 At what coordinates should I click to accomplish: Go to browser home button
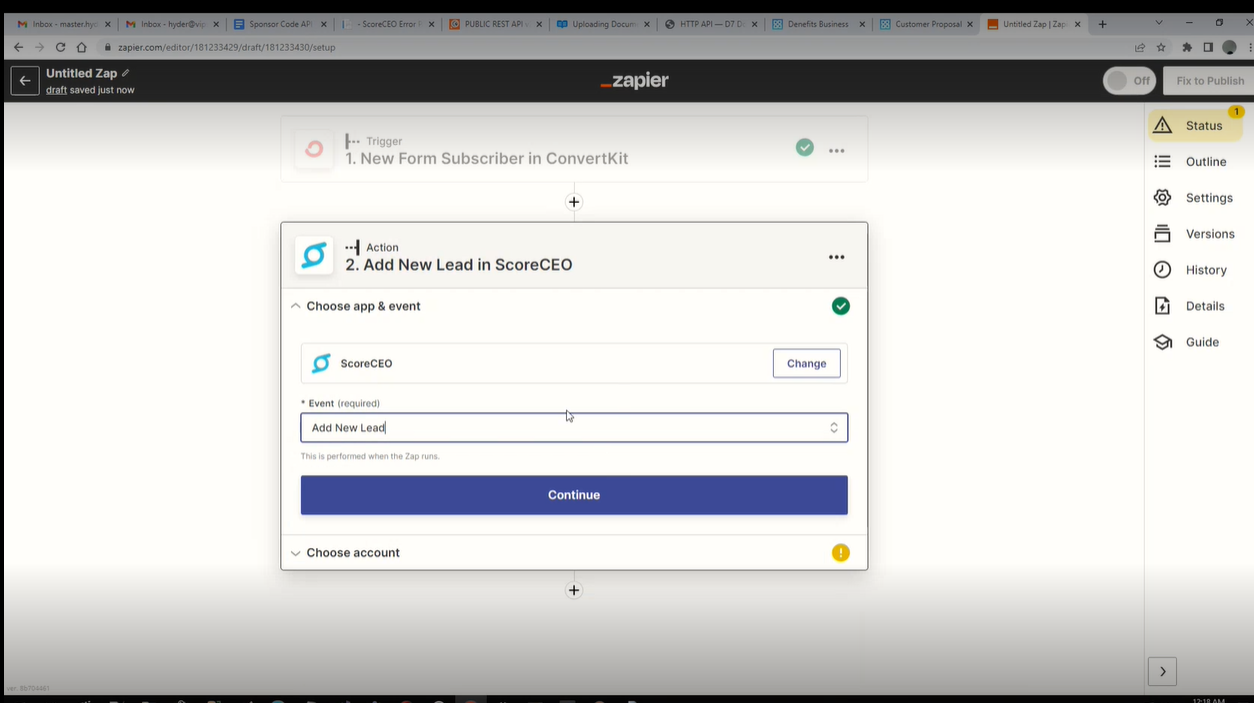coord(82,47)
